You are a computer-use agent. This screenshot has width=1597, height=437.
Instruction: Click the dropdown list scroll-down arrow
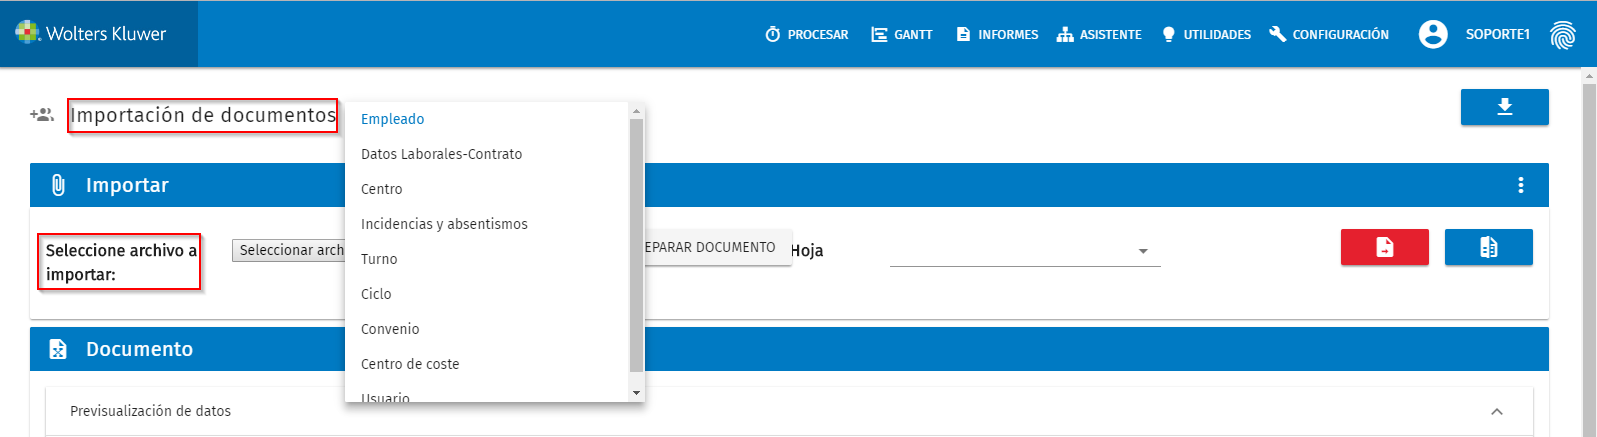[637, 393]
